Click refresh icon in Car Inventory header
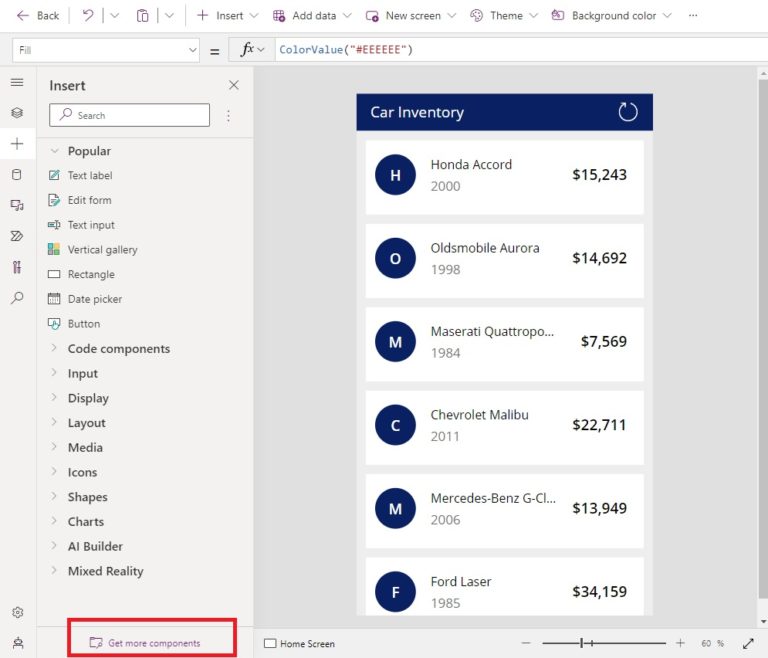This screenshot has height=658, width=768. coord(628,112)
